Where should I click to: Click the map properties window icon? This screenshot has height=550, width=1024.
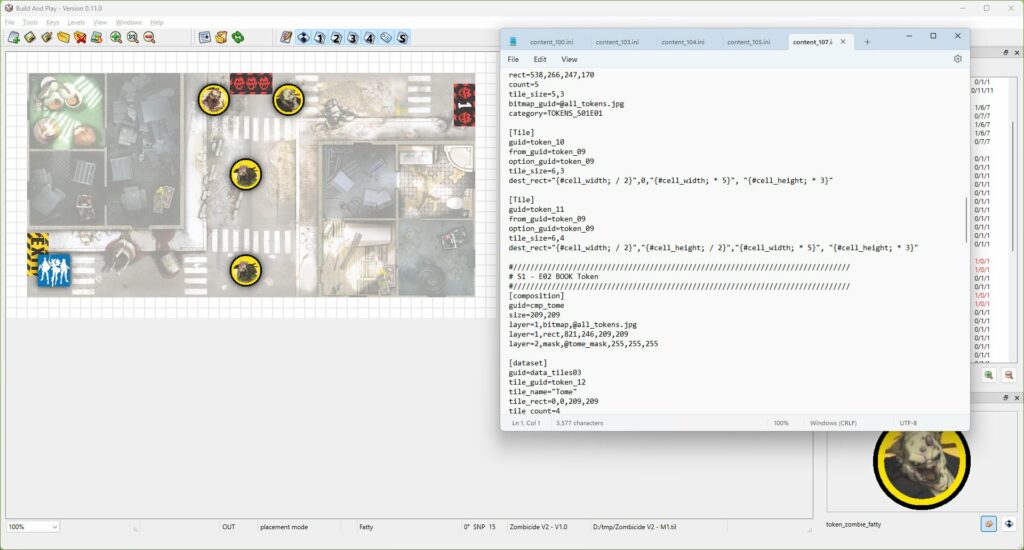[204, 38]
